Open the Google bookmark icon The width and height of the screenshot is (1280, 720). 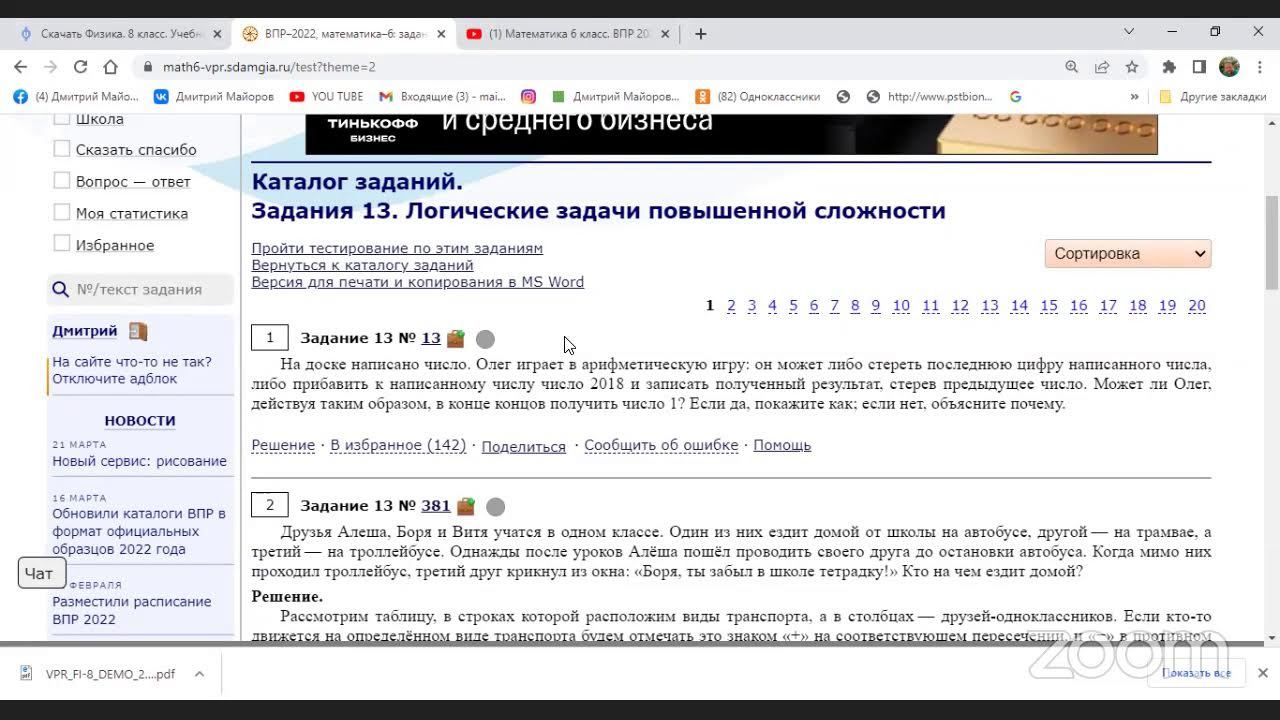coord(1015,97)
